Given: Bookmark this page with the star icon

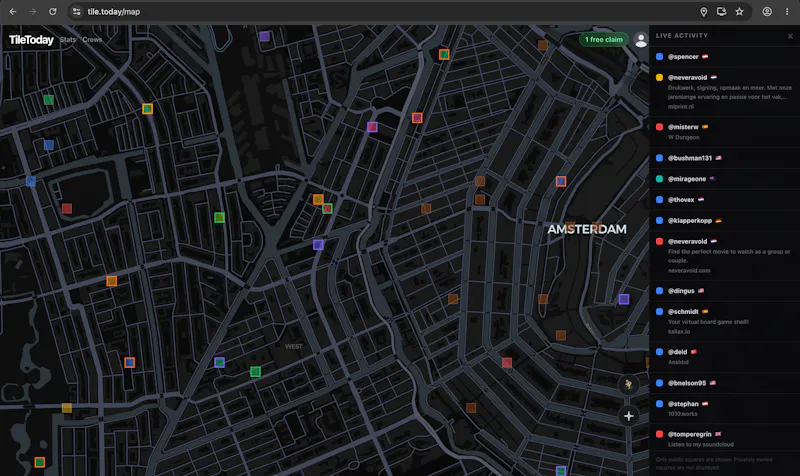Looking at the screenshot, I should [x=739, y=11].
